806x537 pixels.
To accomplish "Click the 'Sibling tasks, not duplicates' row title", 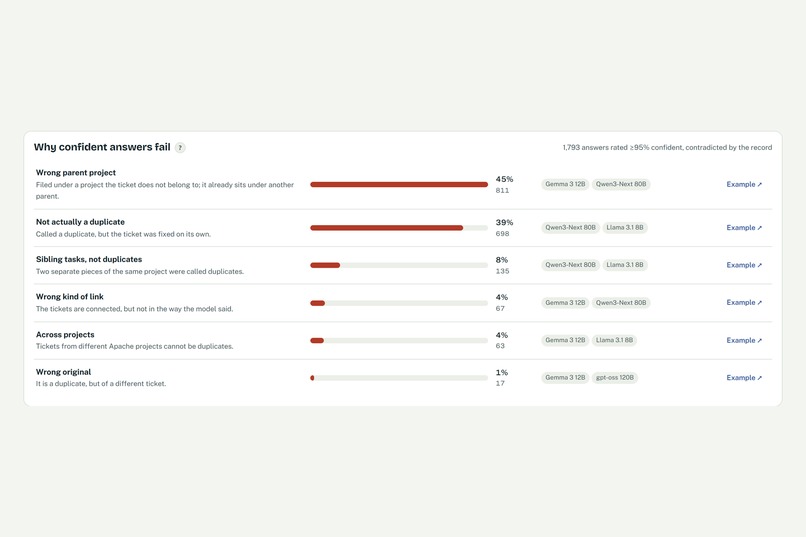I will pyautogui.click(x=89, y=260).
